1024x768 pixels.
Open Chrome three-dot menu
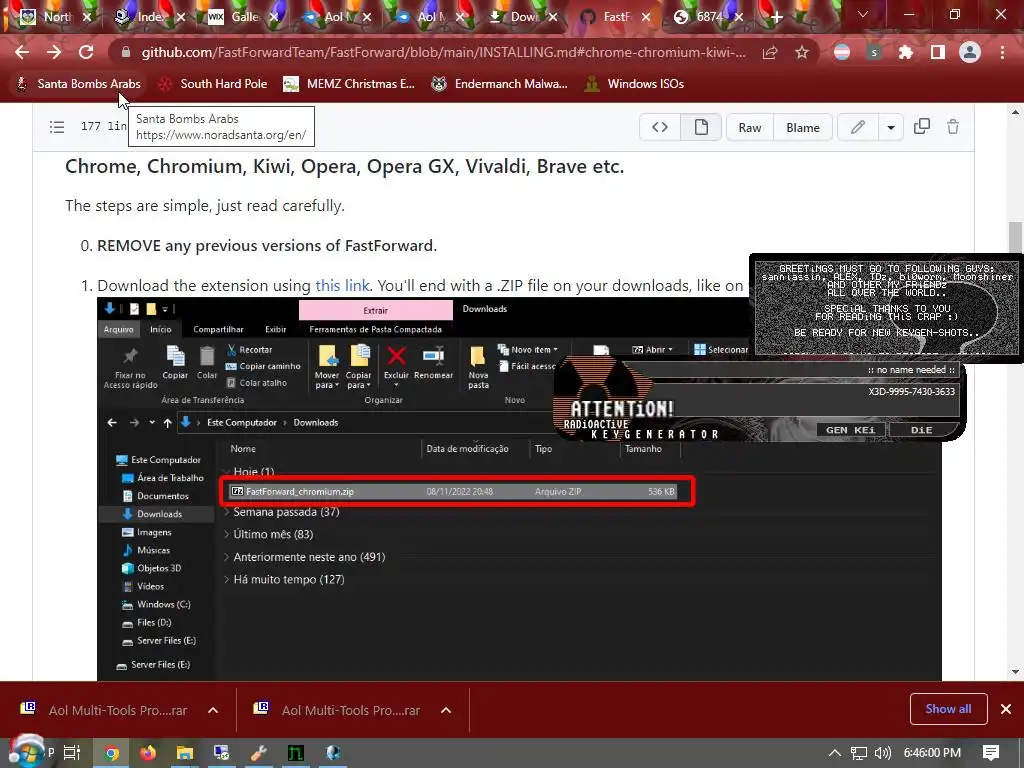pos(1002,52)
